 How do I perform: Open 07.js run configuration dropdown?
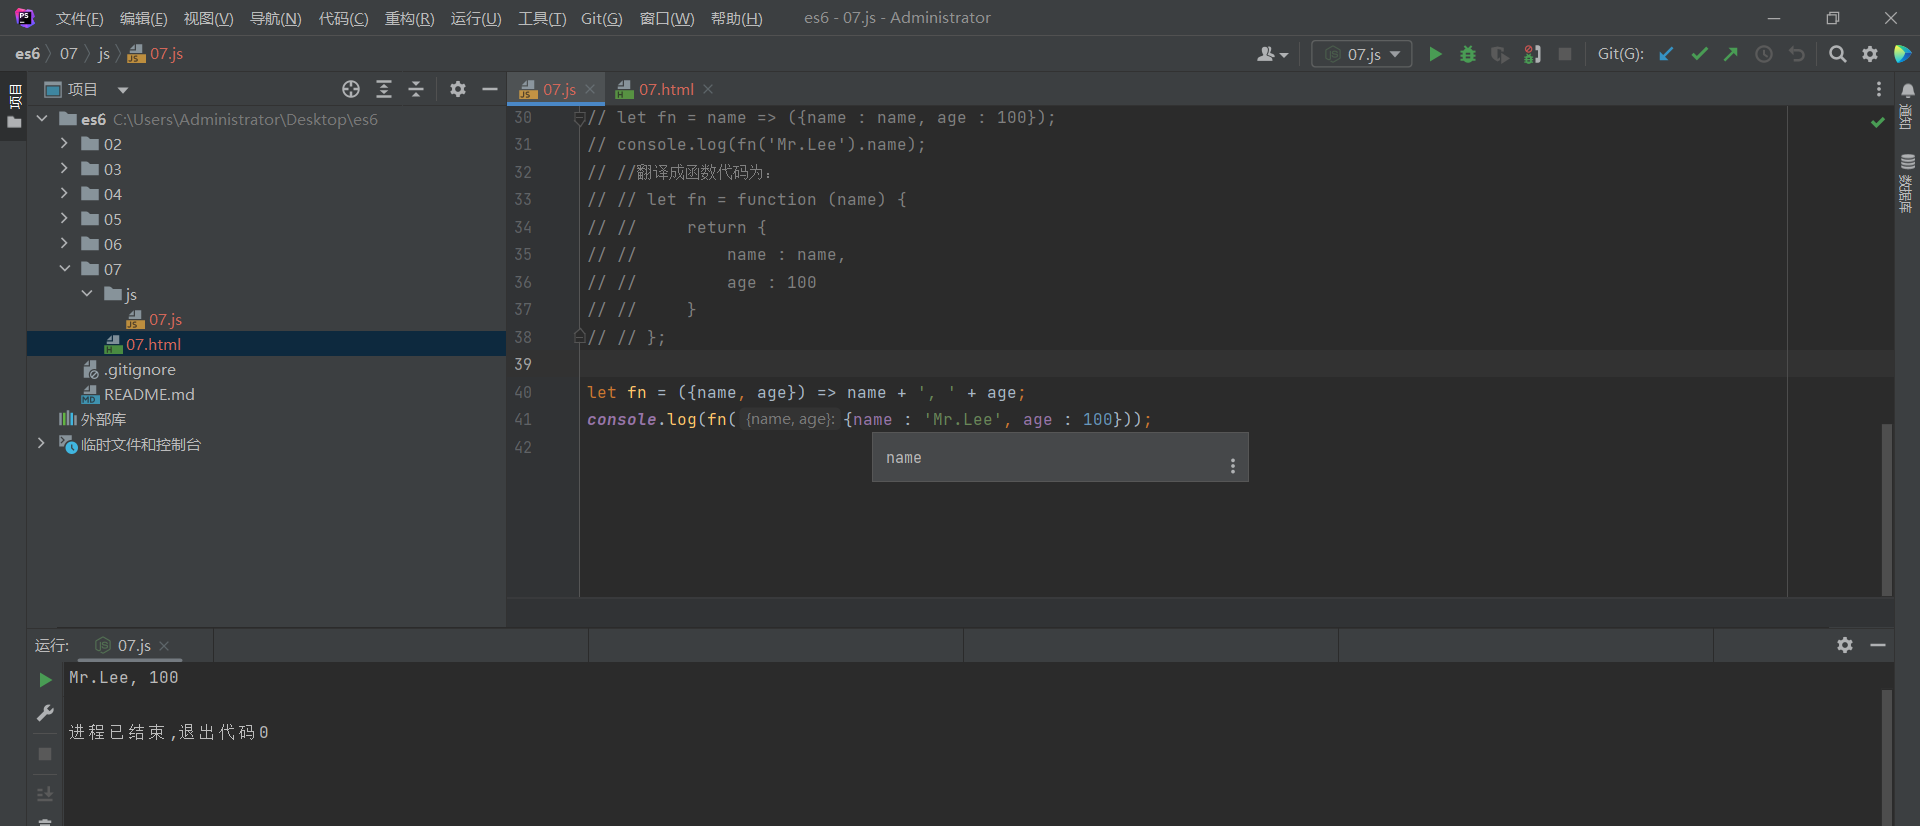tap(1362, 54)
